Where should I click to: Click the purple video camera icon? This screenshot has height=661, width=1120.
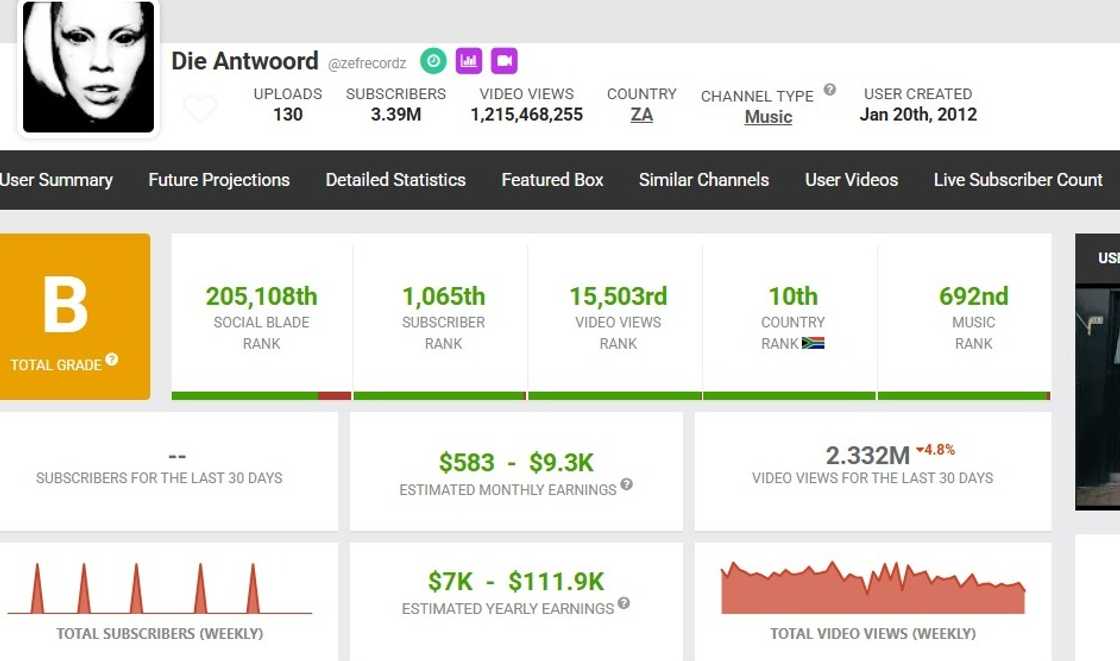[504, 61]
